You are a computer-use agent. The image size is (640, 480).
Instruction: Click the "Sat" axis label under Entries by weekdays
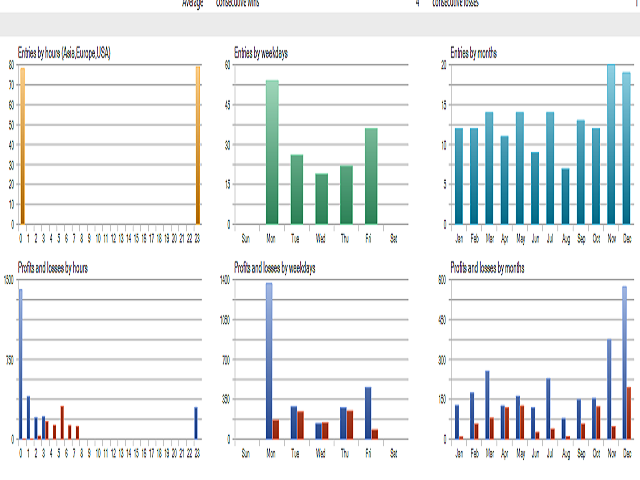pyautogui.click(x=393, y=239)
